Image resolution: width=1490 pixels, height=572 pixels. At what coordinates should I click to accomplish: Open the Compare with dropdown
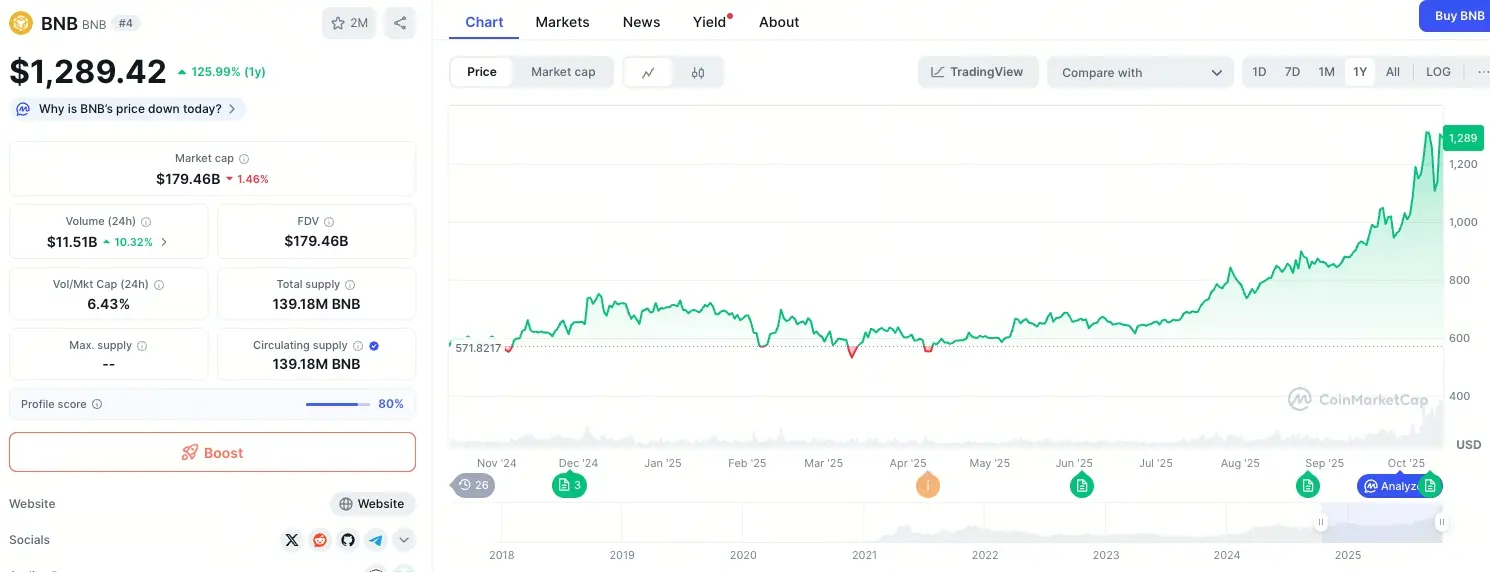tap(1140, 72)
